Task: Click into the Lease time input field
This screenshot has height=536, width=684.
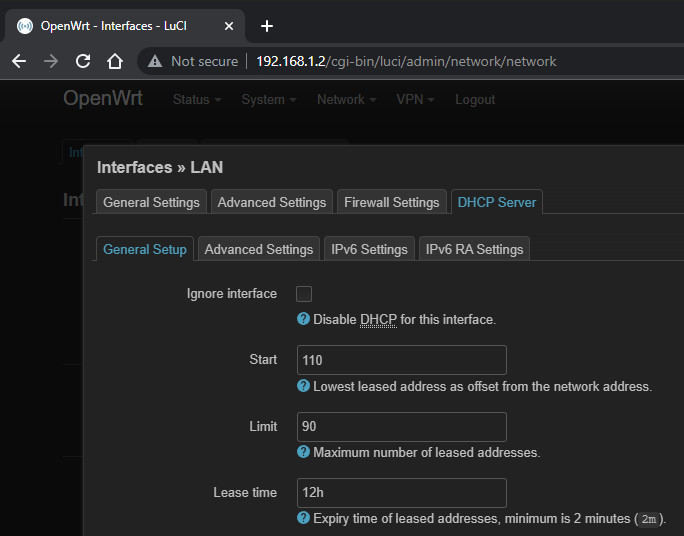Action: 402,493
